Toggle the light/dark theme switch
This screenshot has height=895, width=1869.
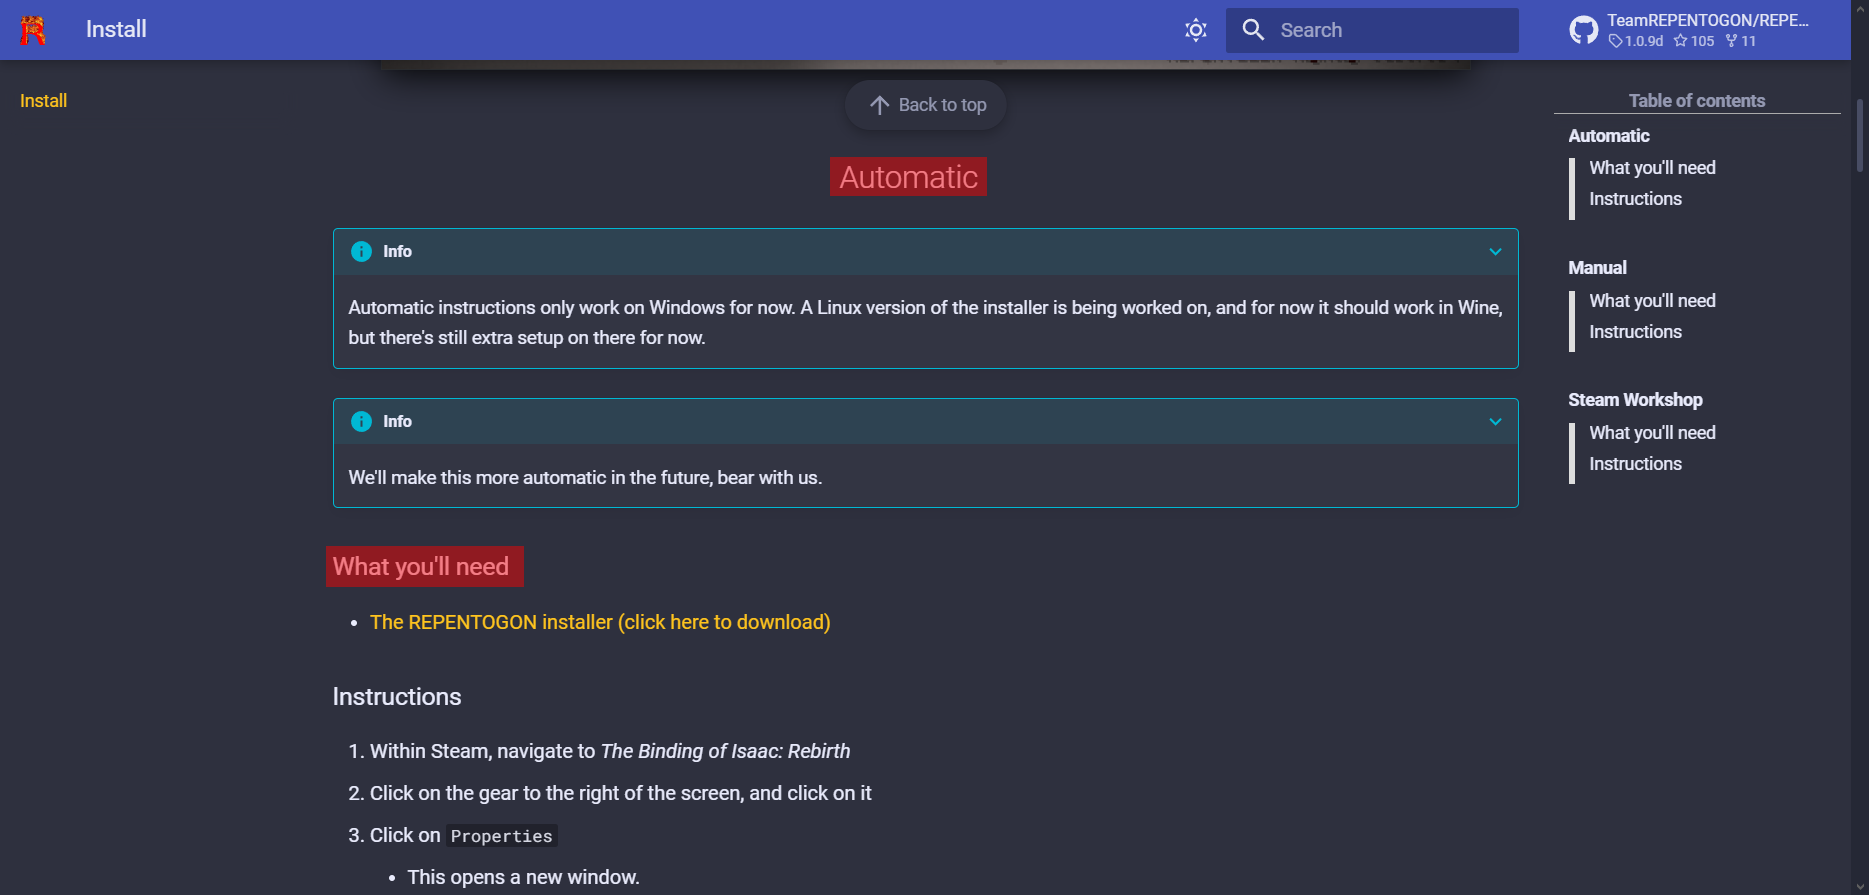[x=1195, y=30]
